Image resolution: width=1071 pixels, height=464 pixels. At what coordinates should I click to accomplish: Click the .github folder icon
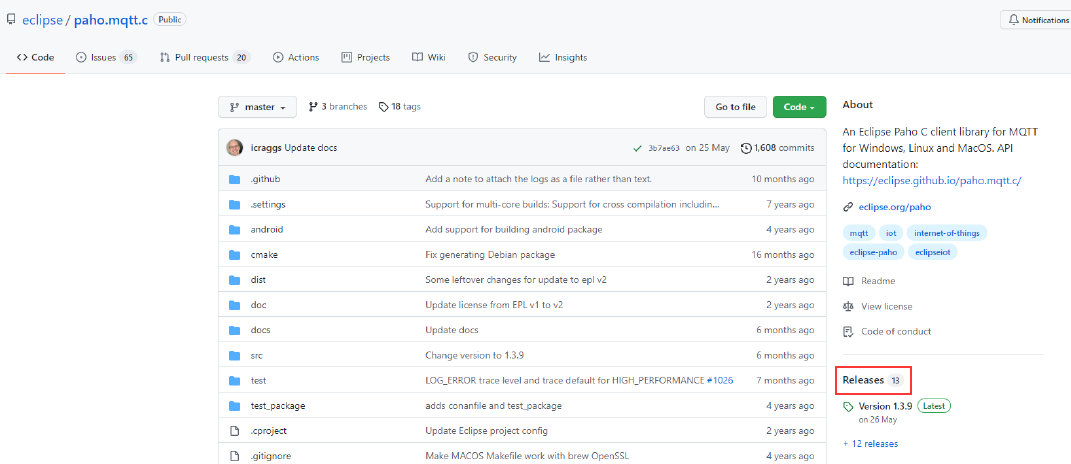click(x=235, y=179)
